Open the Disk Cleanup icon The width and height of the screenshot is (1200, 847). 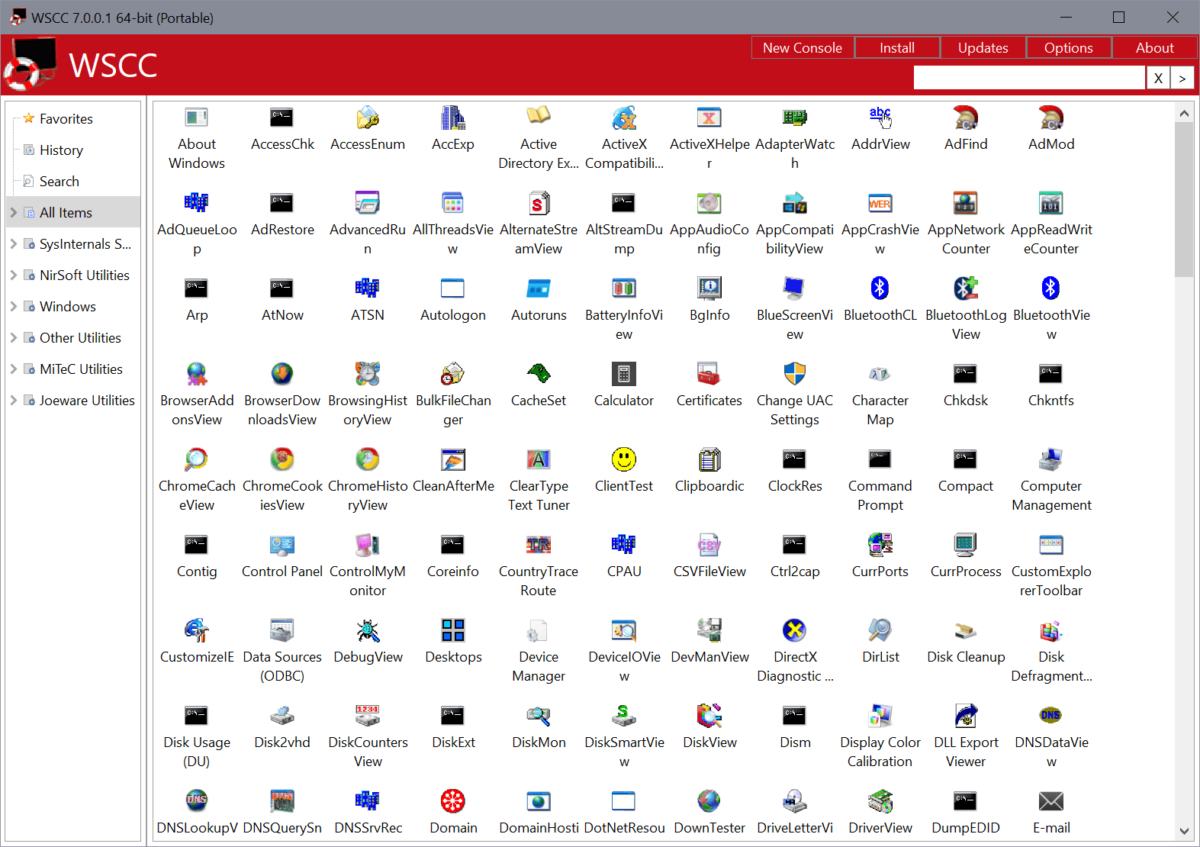pos(965,631)
